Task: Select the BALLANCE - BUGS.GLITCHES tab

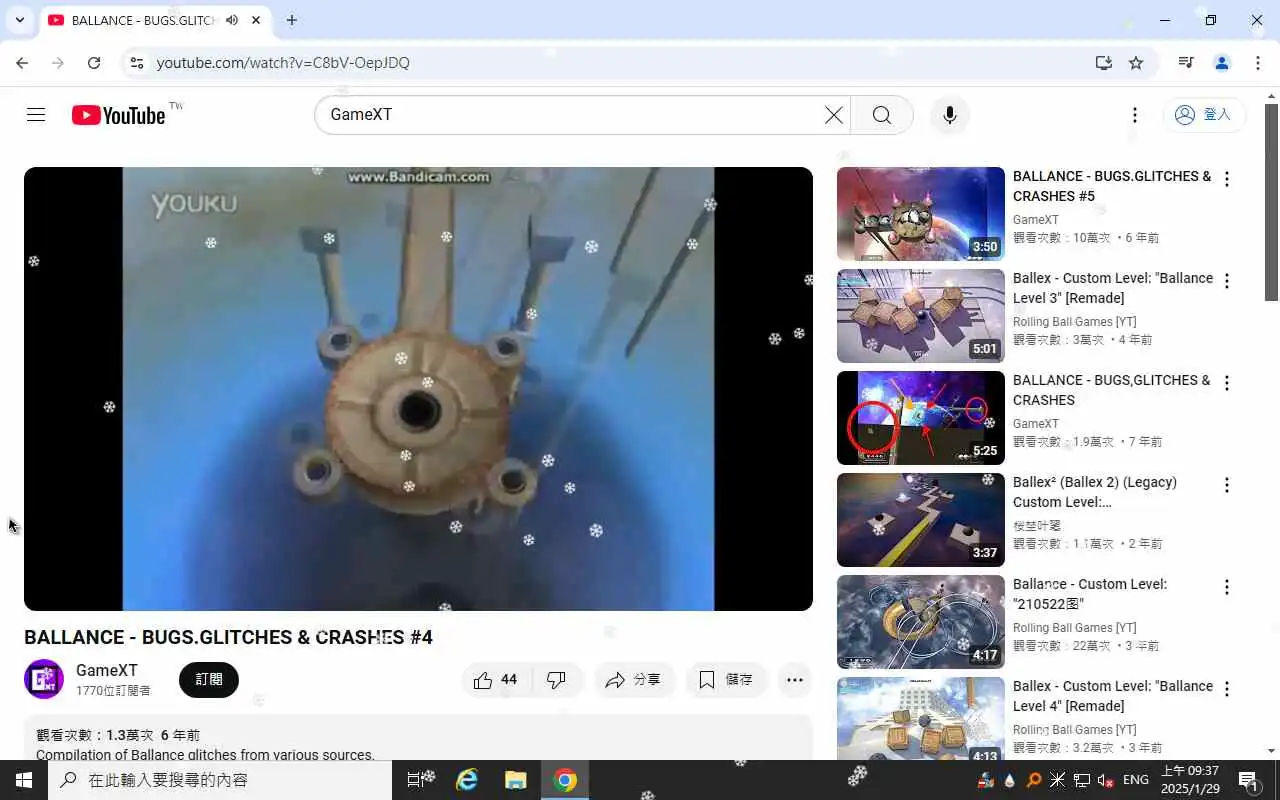Action: point(155,20)
